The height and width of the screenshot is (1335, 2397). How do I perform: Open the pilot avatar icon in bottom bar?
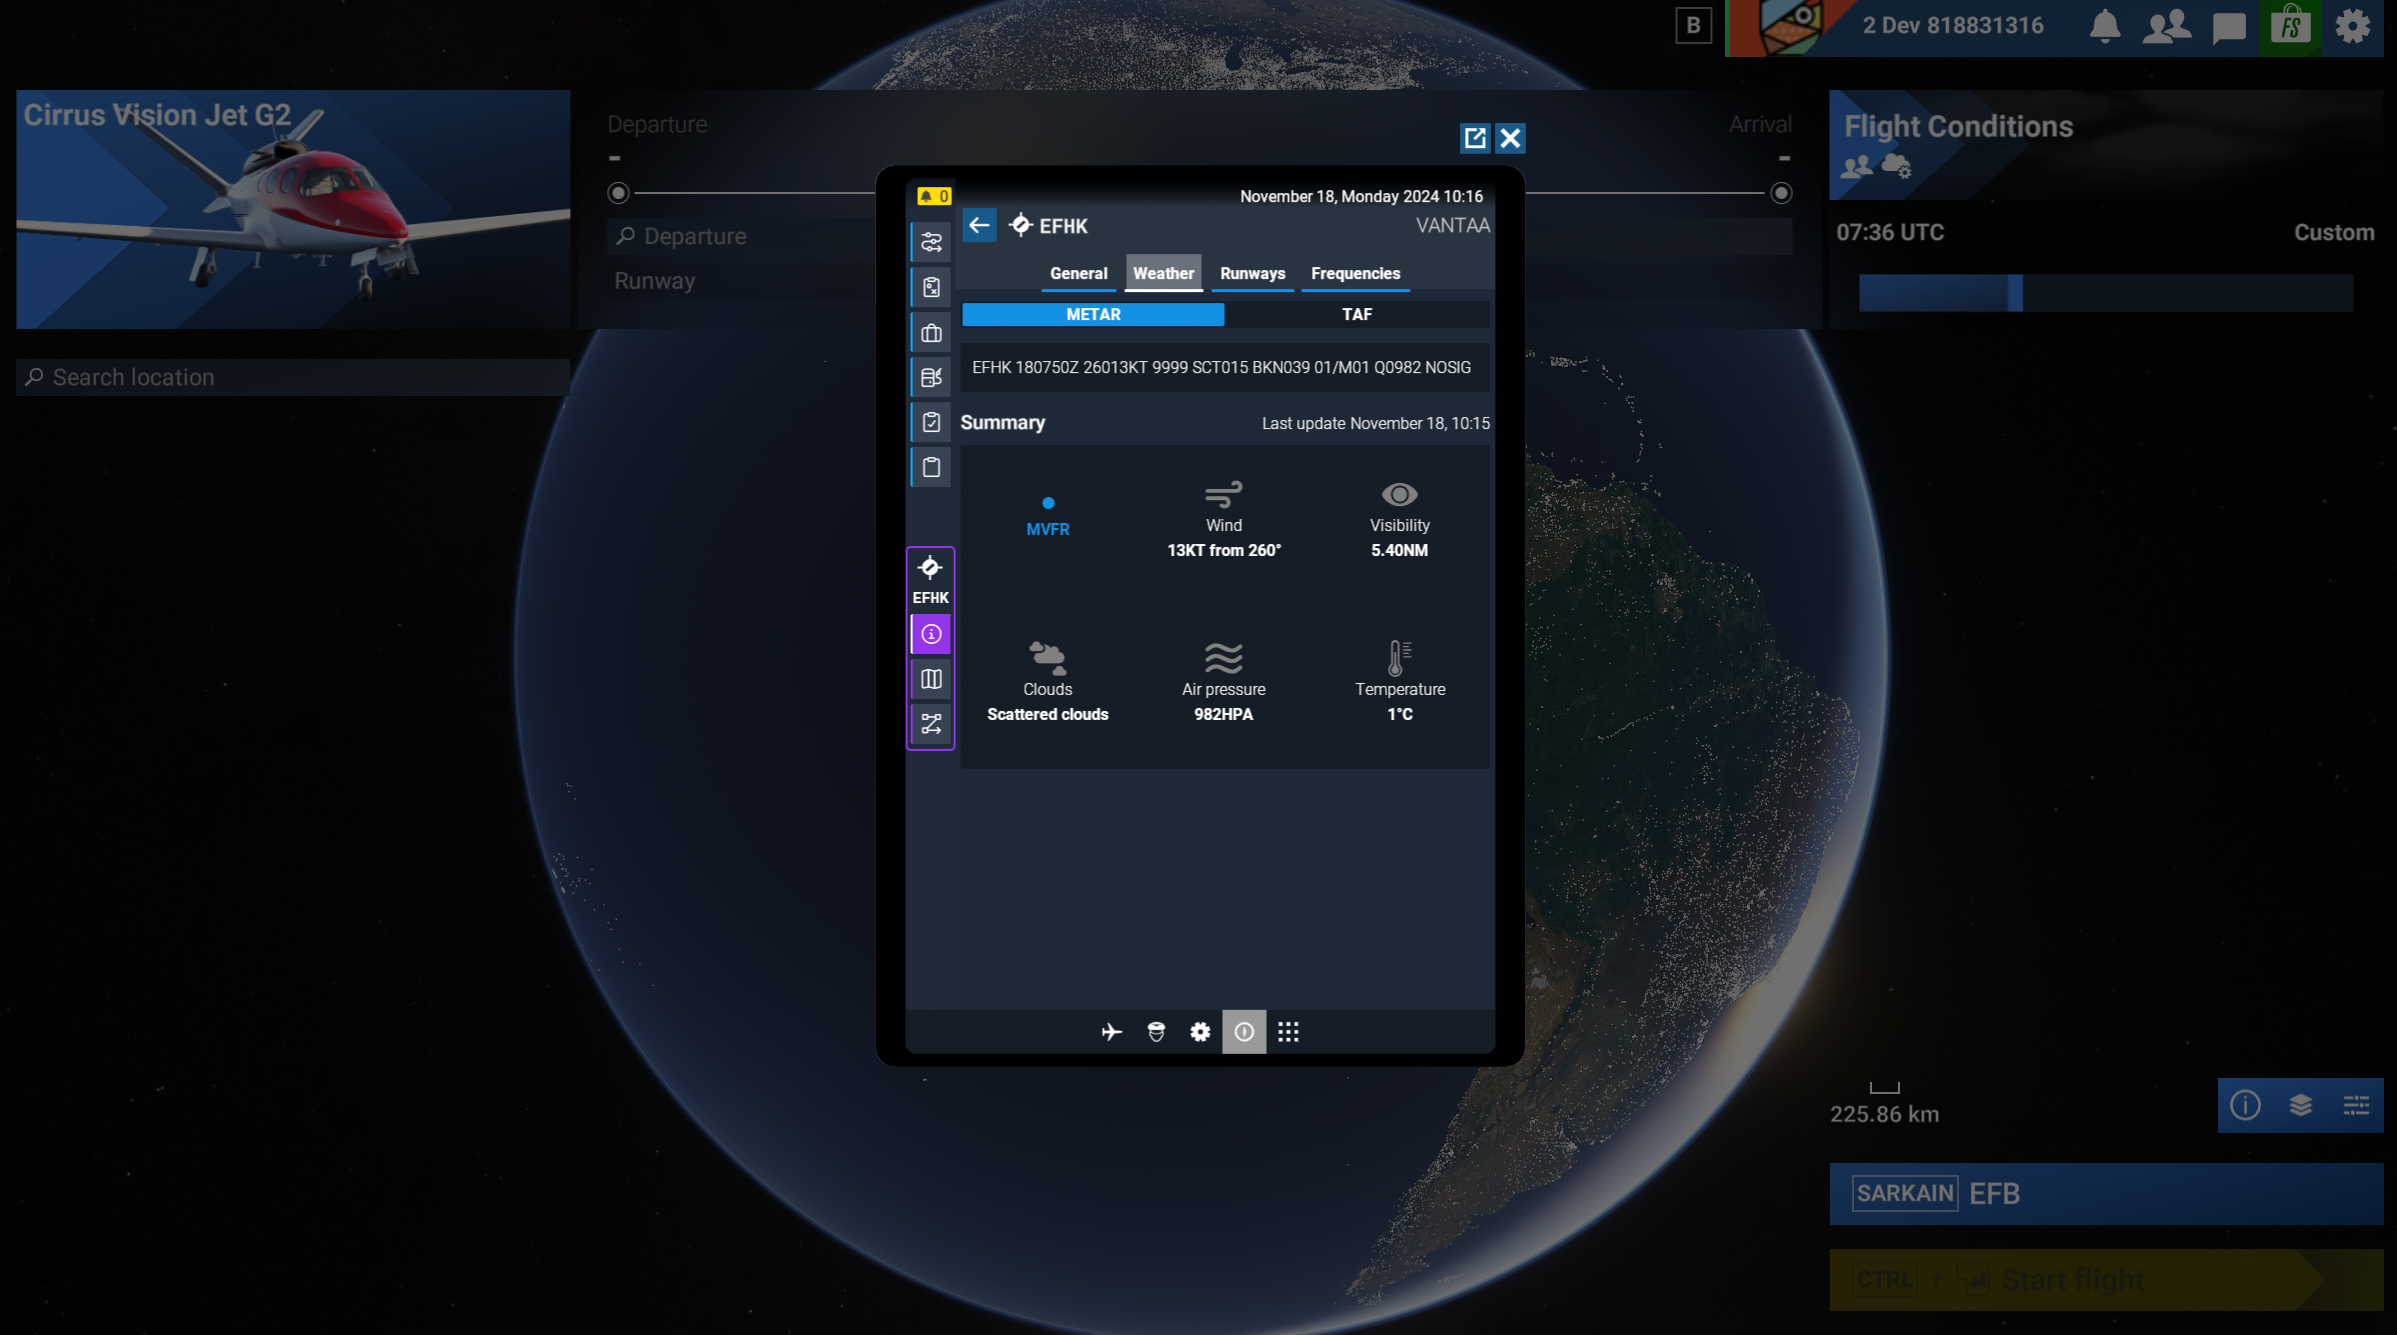pyautogui.click(x=1155, y=1032)
